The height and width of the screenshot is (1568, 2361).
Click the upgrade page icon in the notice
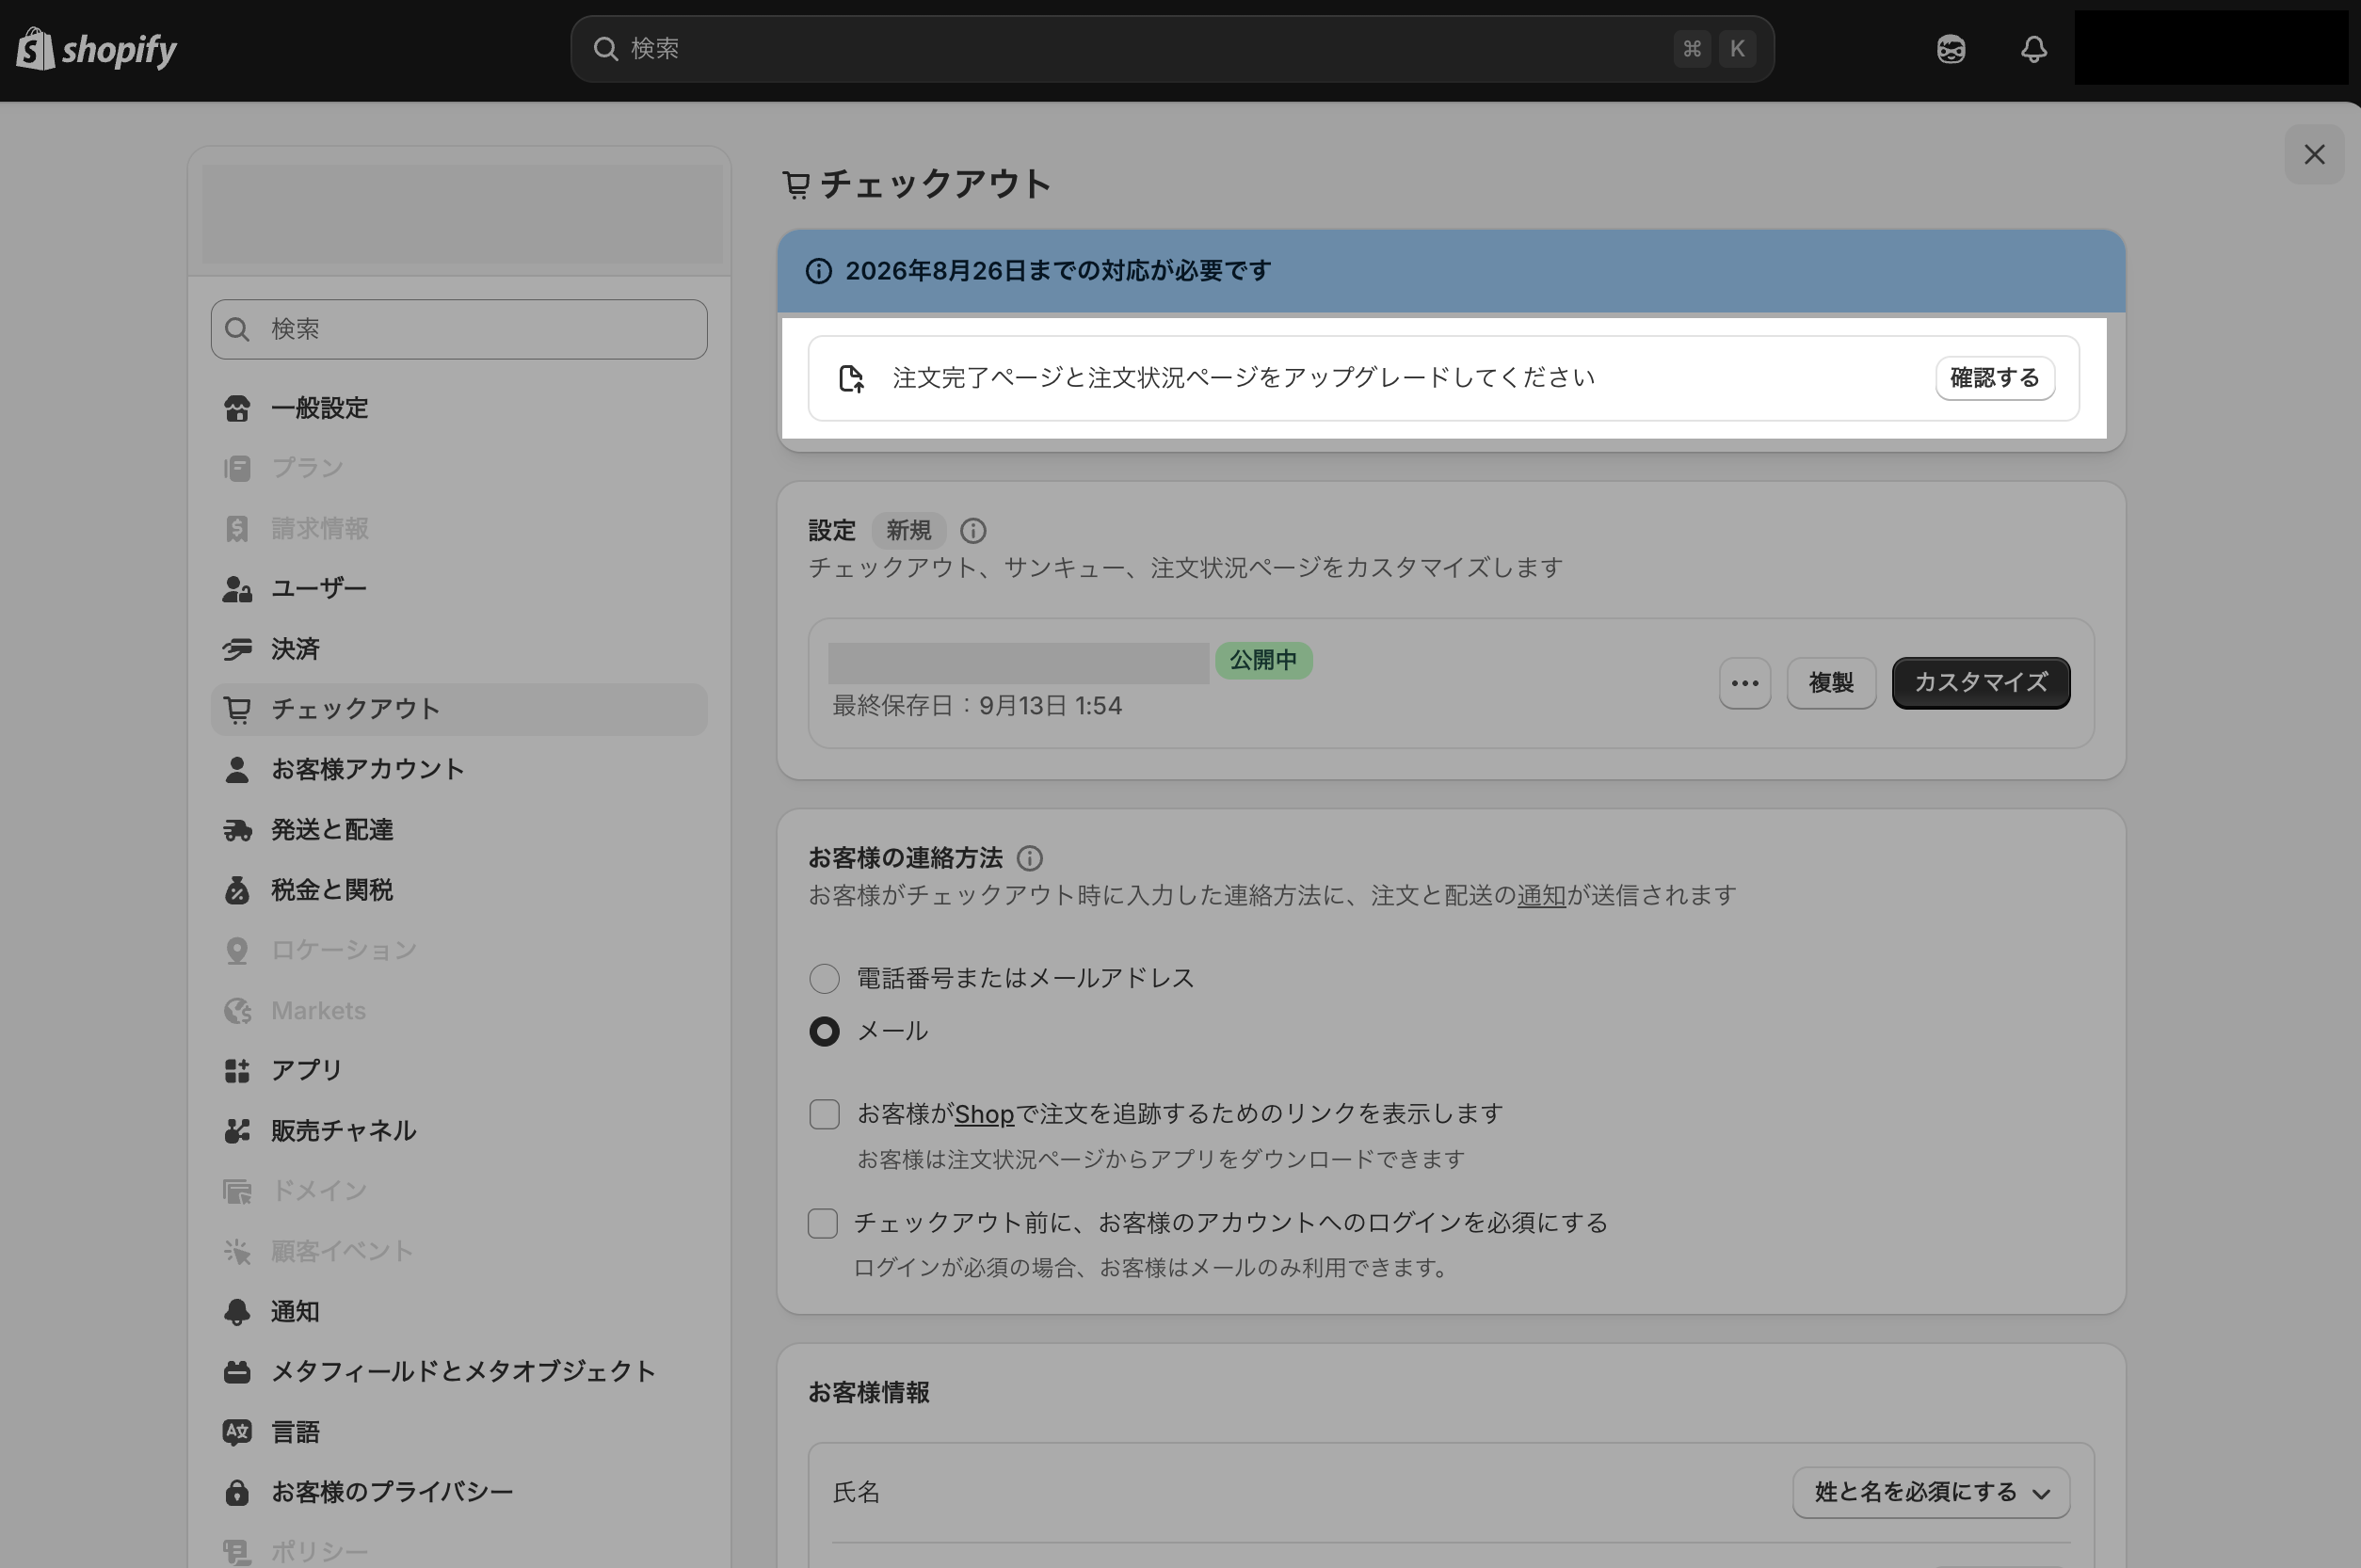coord(851,378)
